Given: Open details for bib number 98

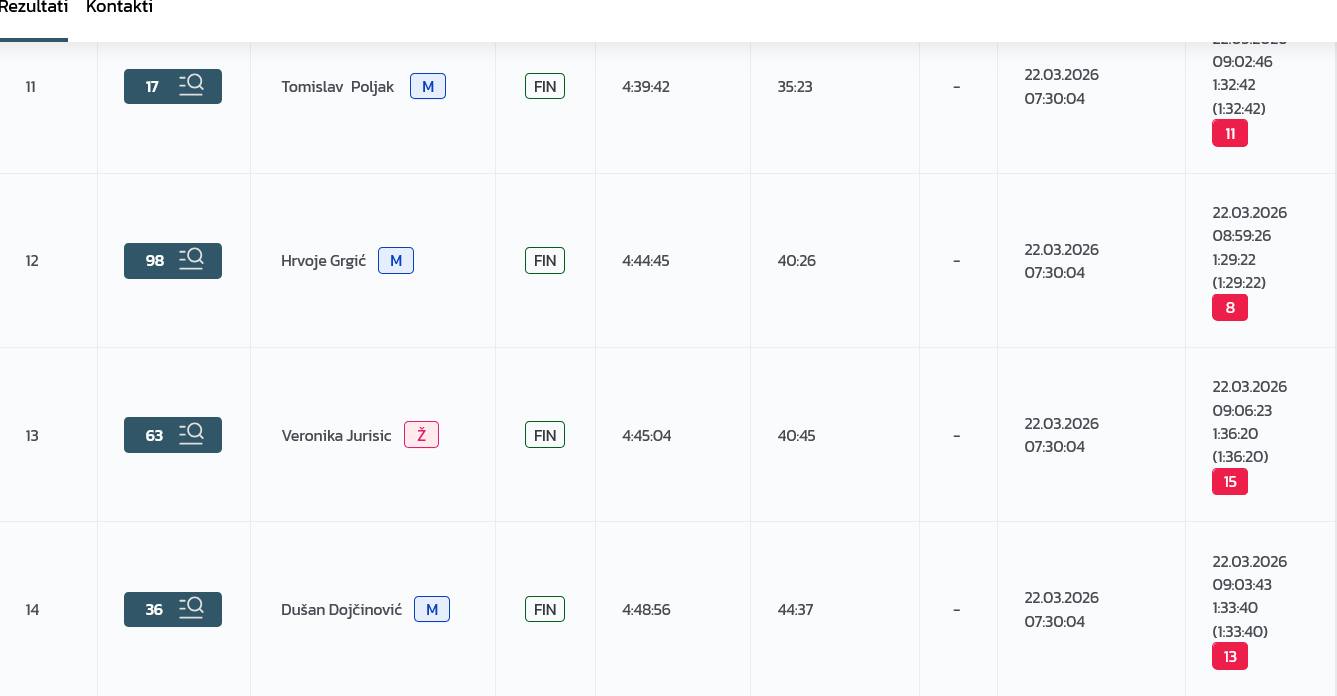Looking at the screenshot, I should click(173, 261).
